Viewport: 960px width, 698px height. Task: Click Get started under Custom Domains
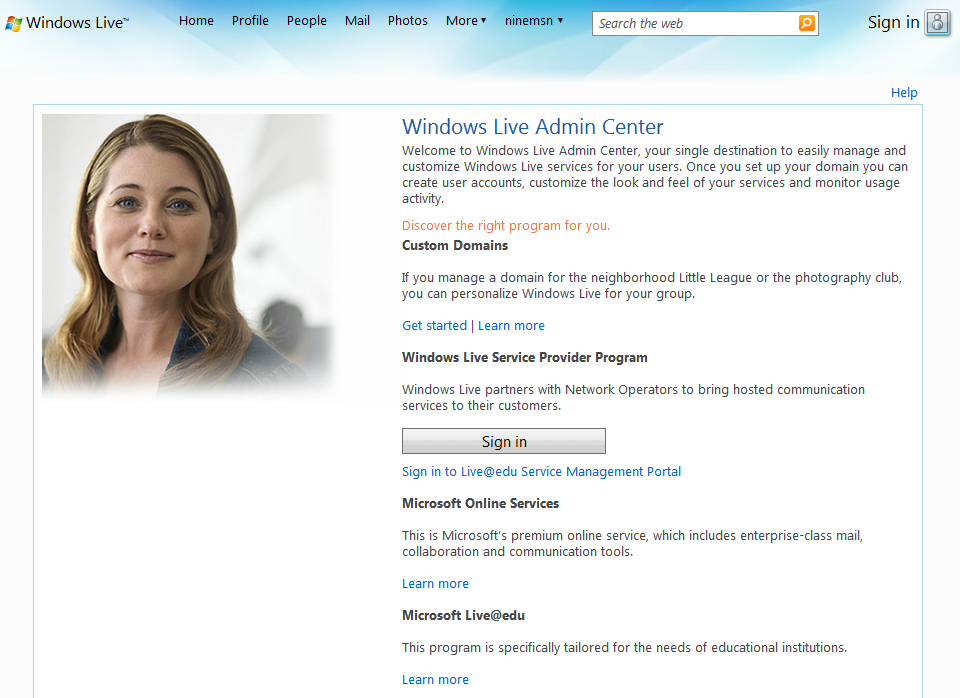coord(434,325)
